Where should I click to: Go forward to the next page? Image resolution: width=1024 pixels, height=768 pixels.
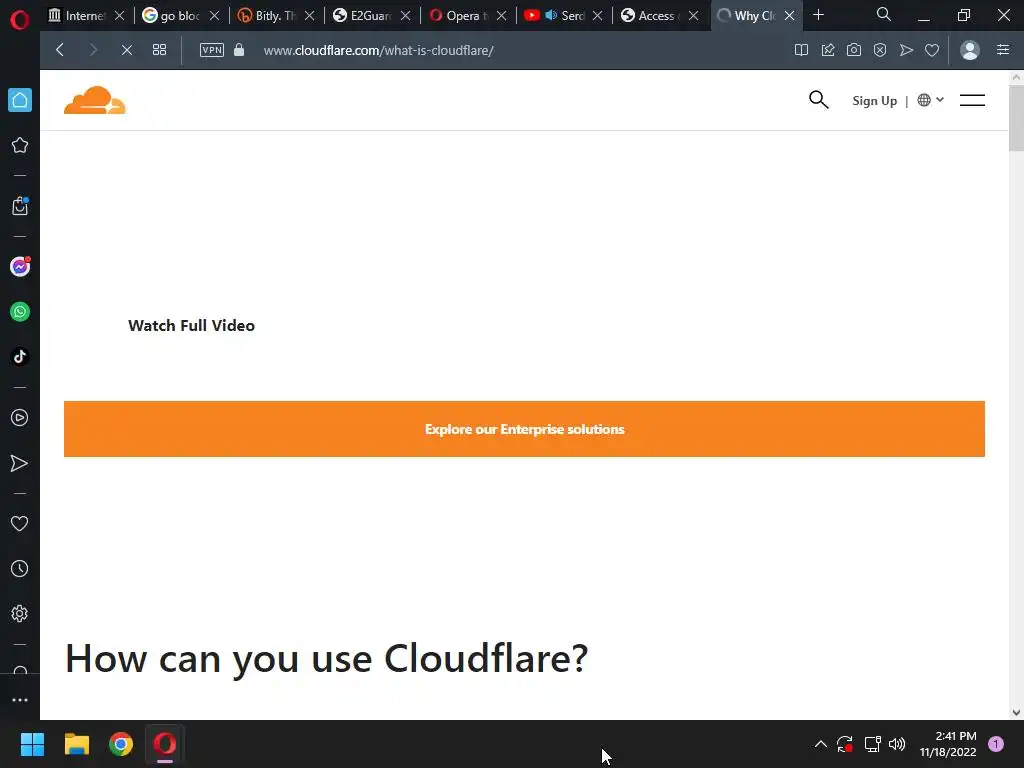93,50
